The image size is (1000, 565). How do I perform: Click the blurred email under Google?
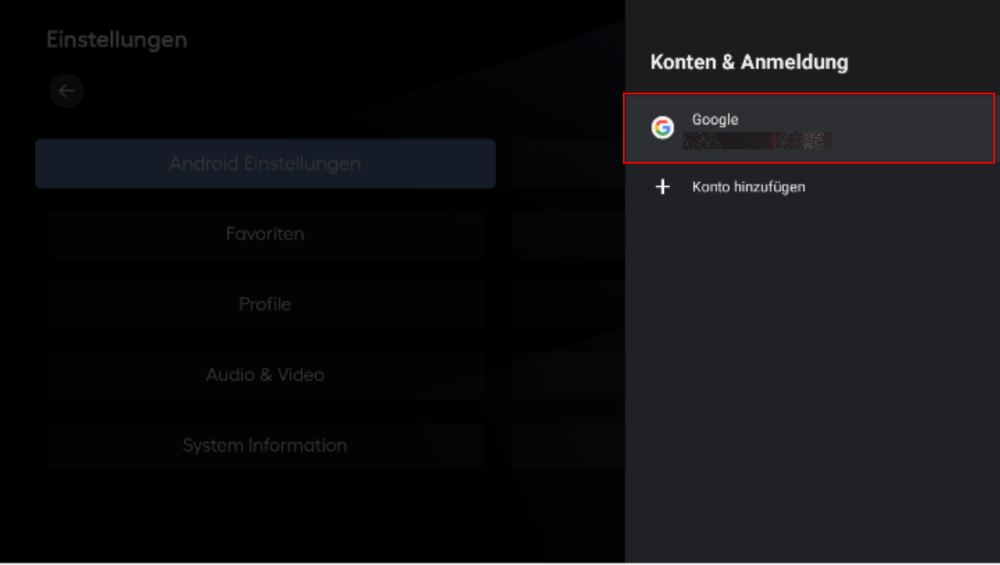click(x=757, y=141)
